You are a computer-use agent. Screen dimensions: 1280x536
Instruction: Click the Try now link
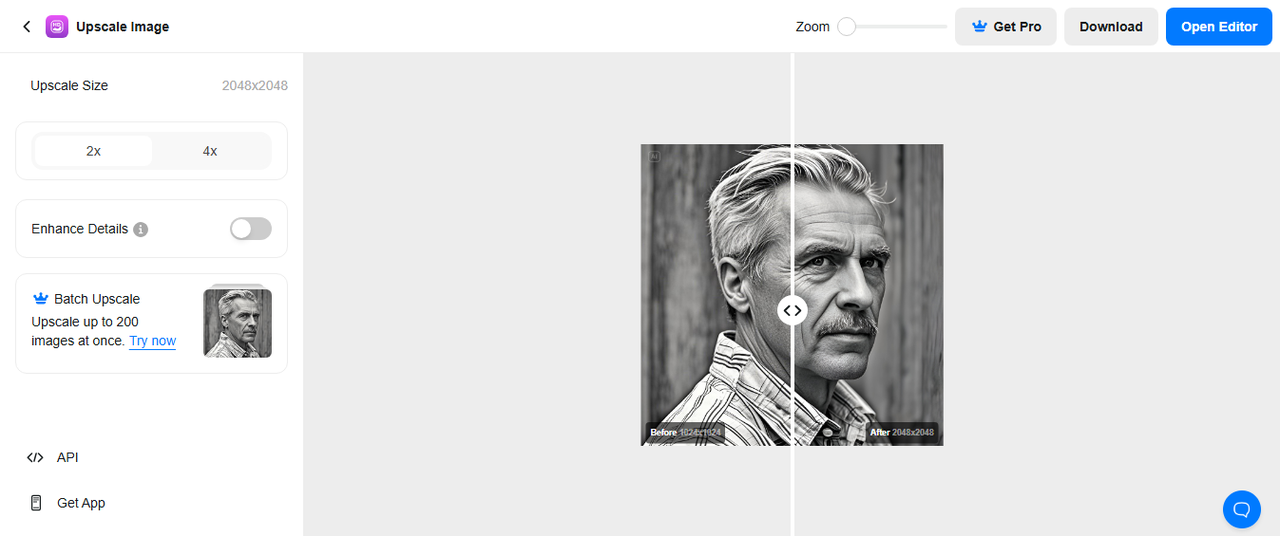(x=152, y=341)
